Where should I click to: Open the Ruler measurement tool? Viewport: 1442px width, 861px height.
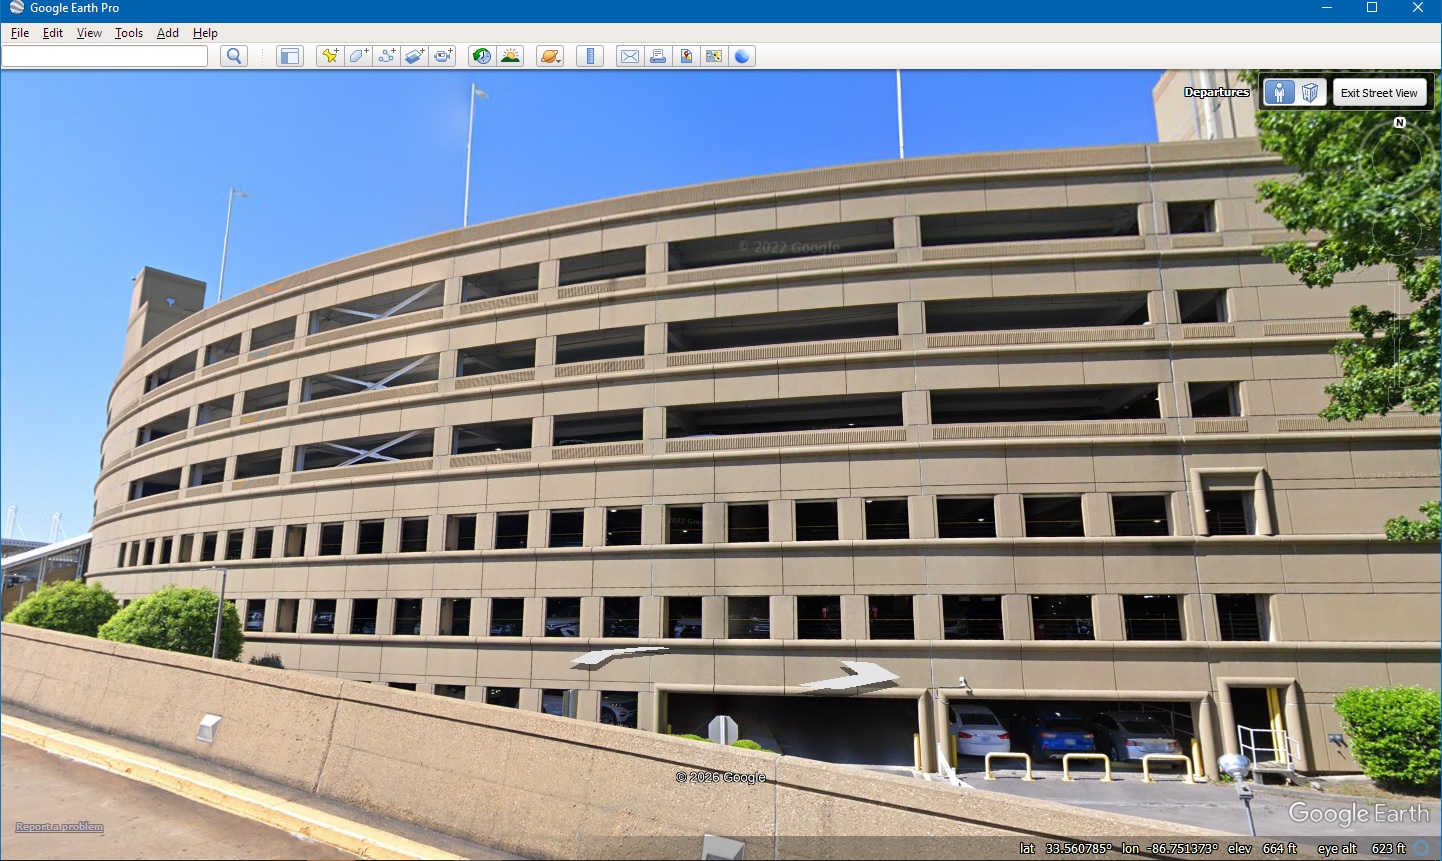[590, 56]
